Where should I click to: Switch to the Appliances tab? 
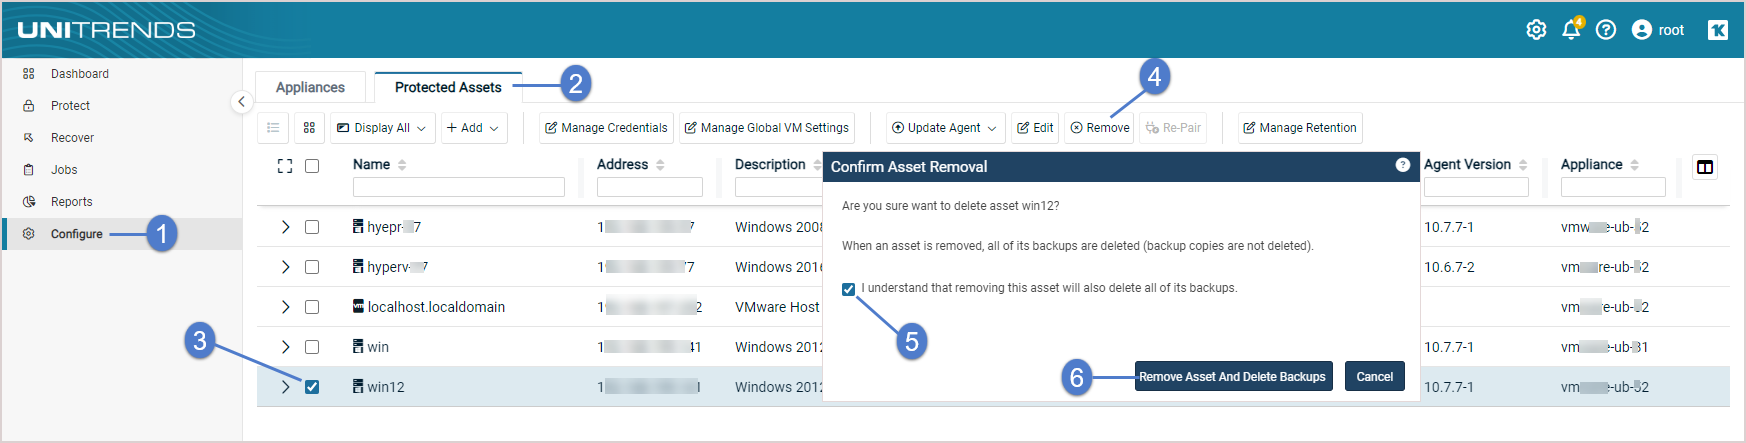(x=310, y=87)
